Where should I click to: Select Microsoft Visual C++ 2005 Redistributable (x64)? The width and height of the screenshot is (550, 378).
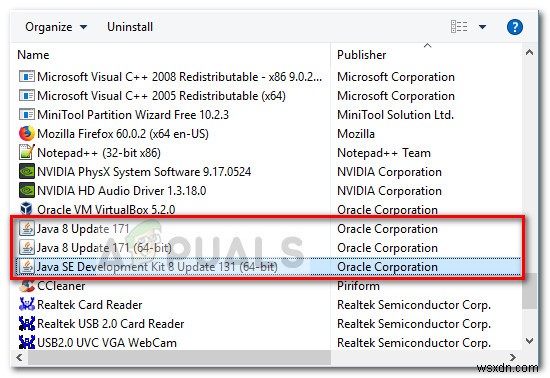point(161,95)
